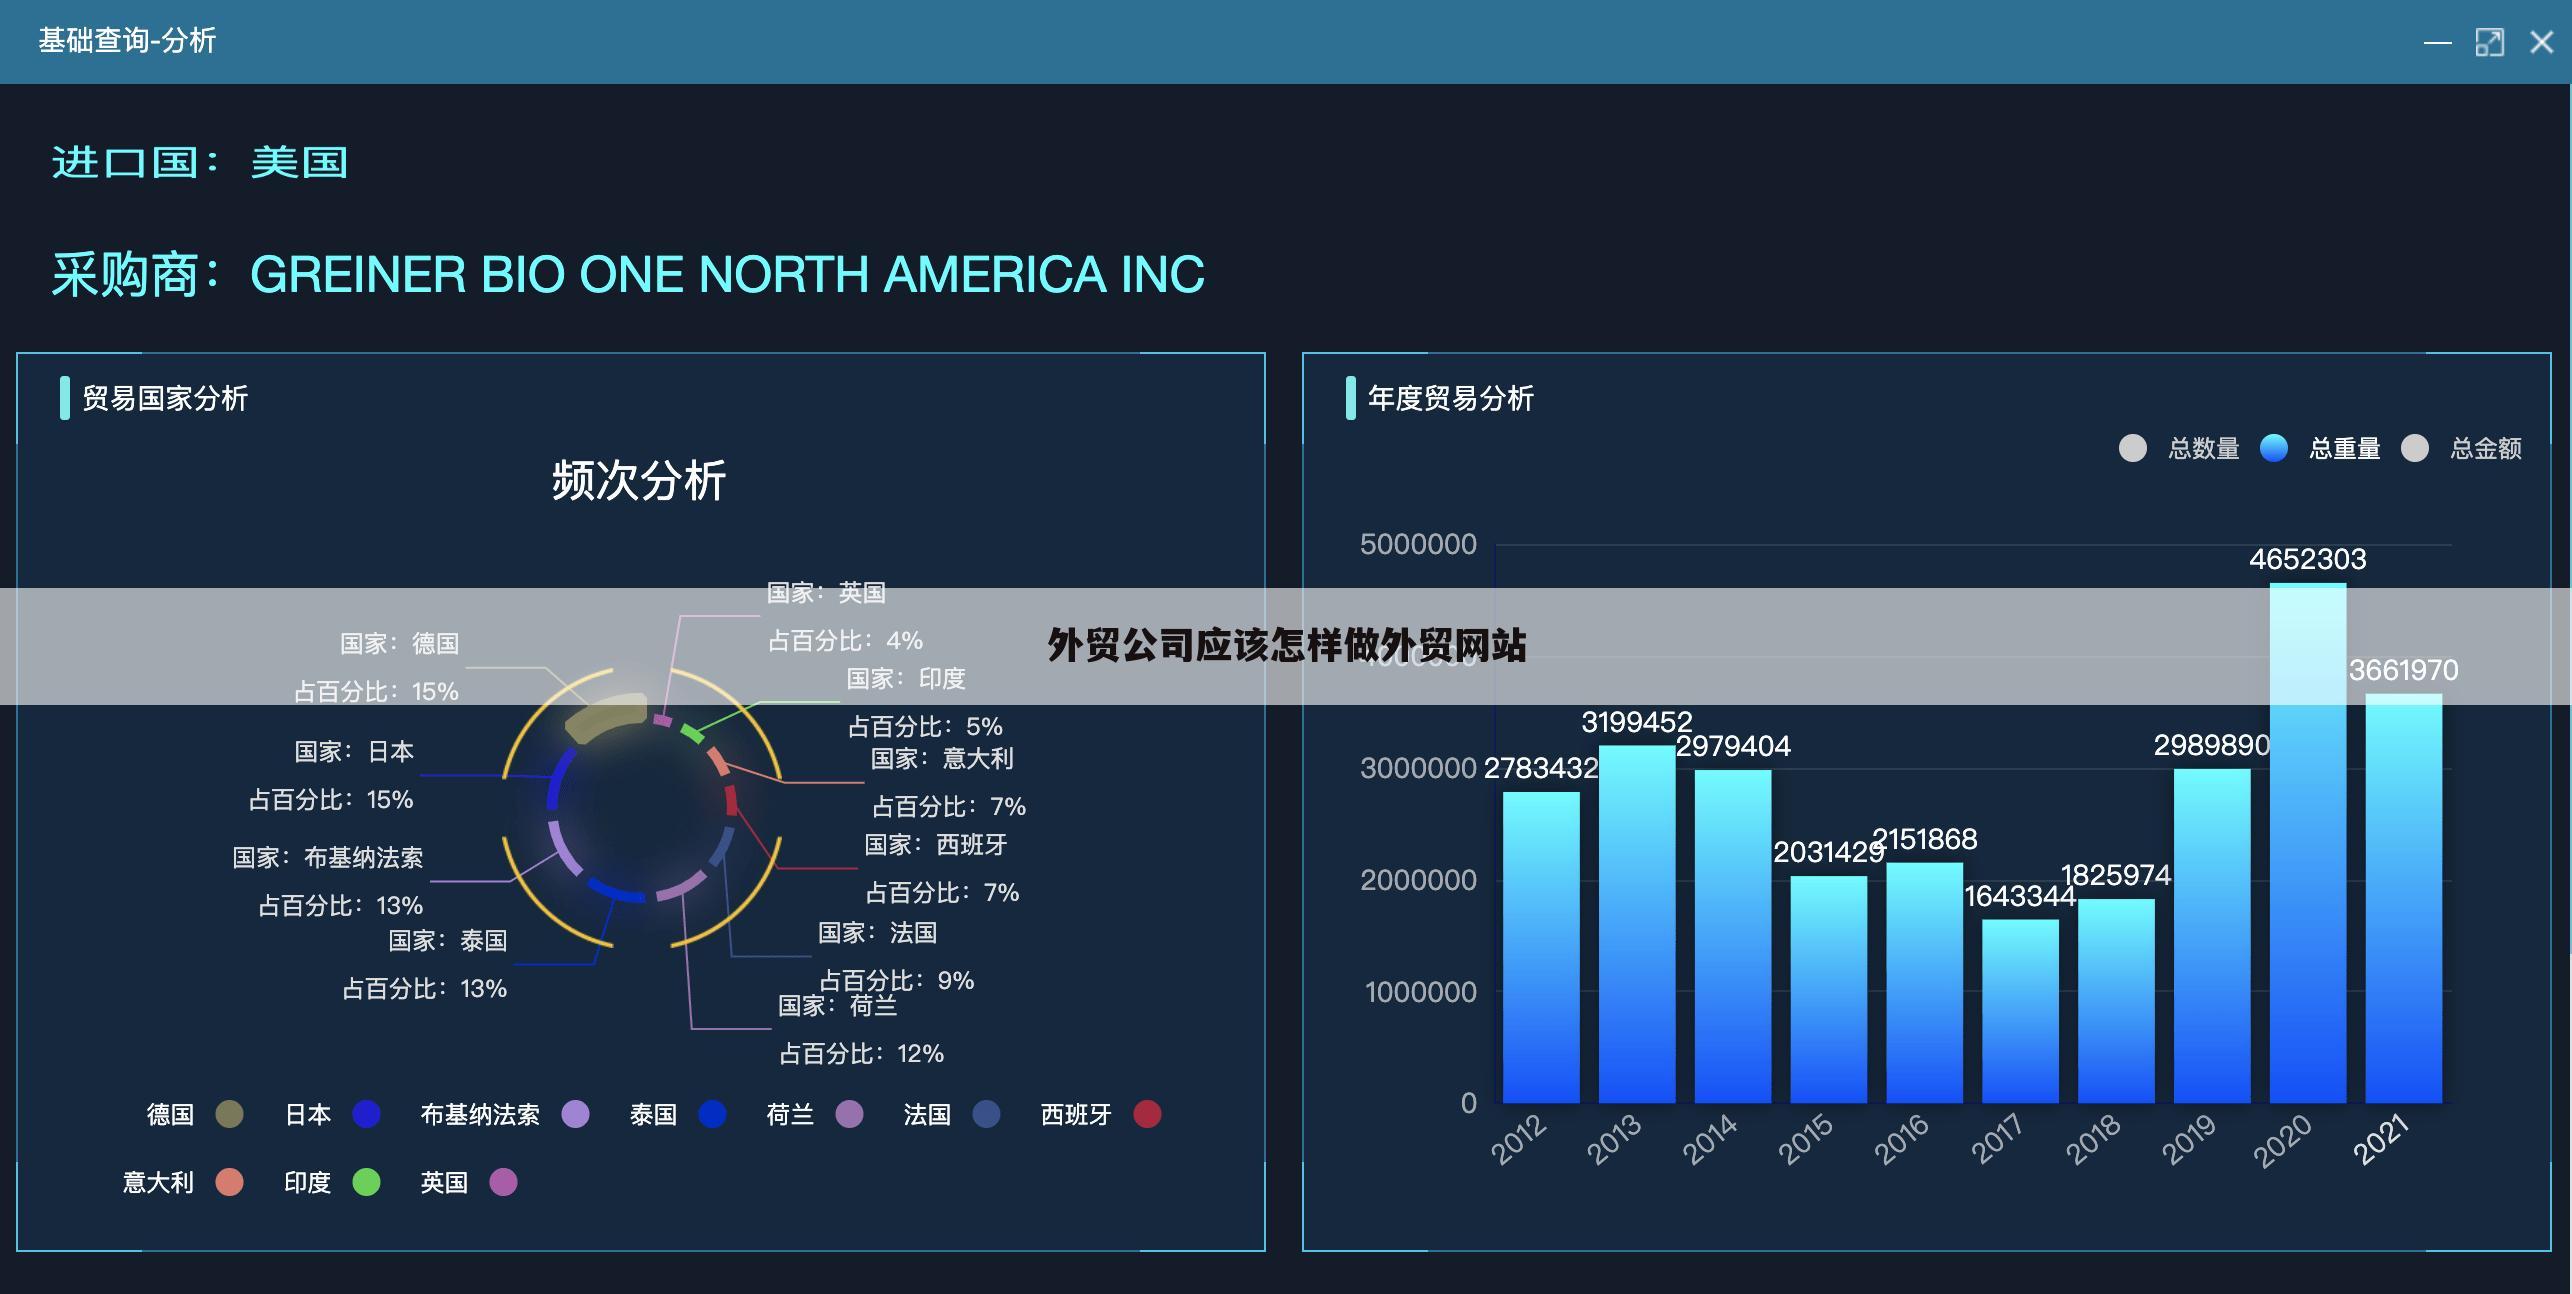Select the 印度 legend dot
Viewport: 2572px width, 1294px height.
coord(367,1182)
